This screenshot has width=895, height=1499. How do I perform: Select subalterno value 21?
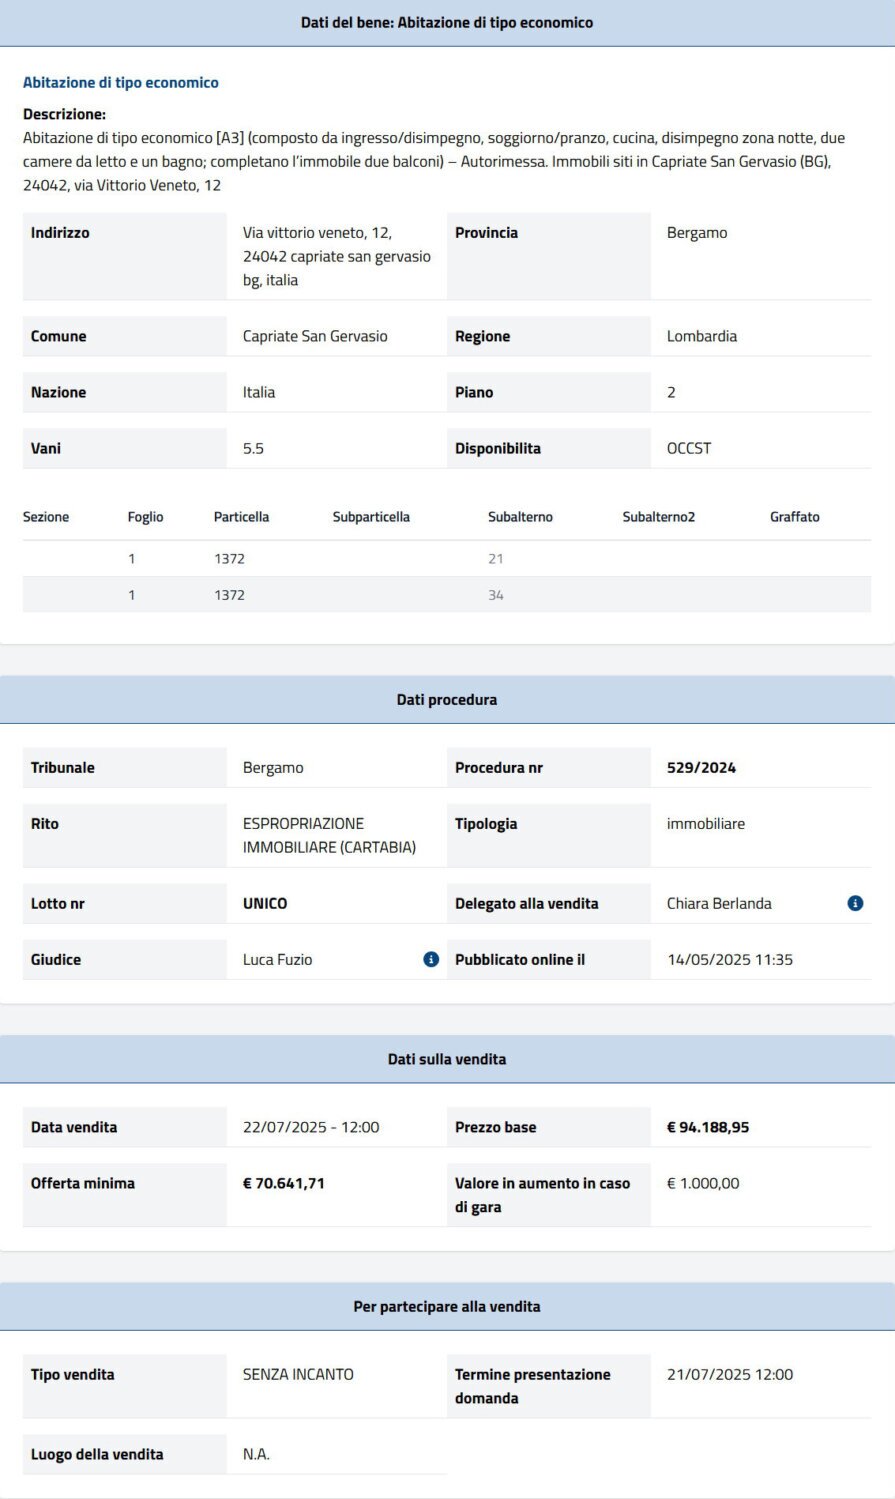click(496, 559)
